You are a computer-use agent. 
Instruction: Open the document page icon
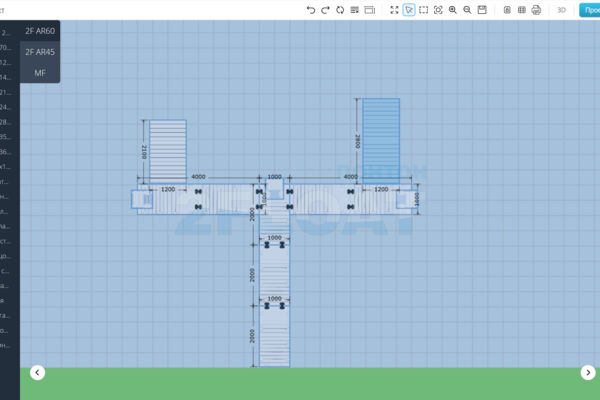coord(507,10)
